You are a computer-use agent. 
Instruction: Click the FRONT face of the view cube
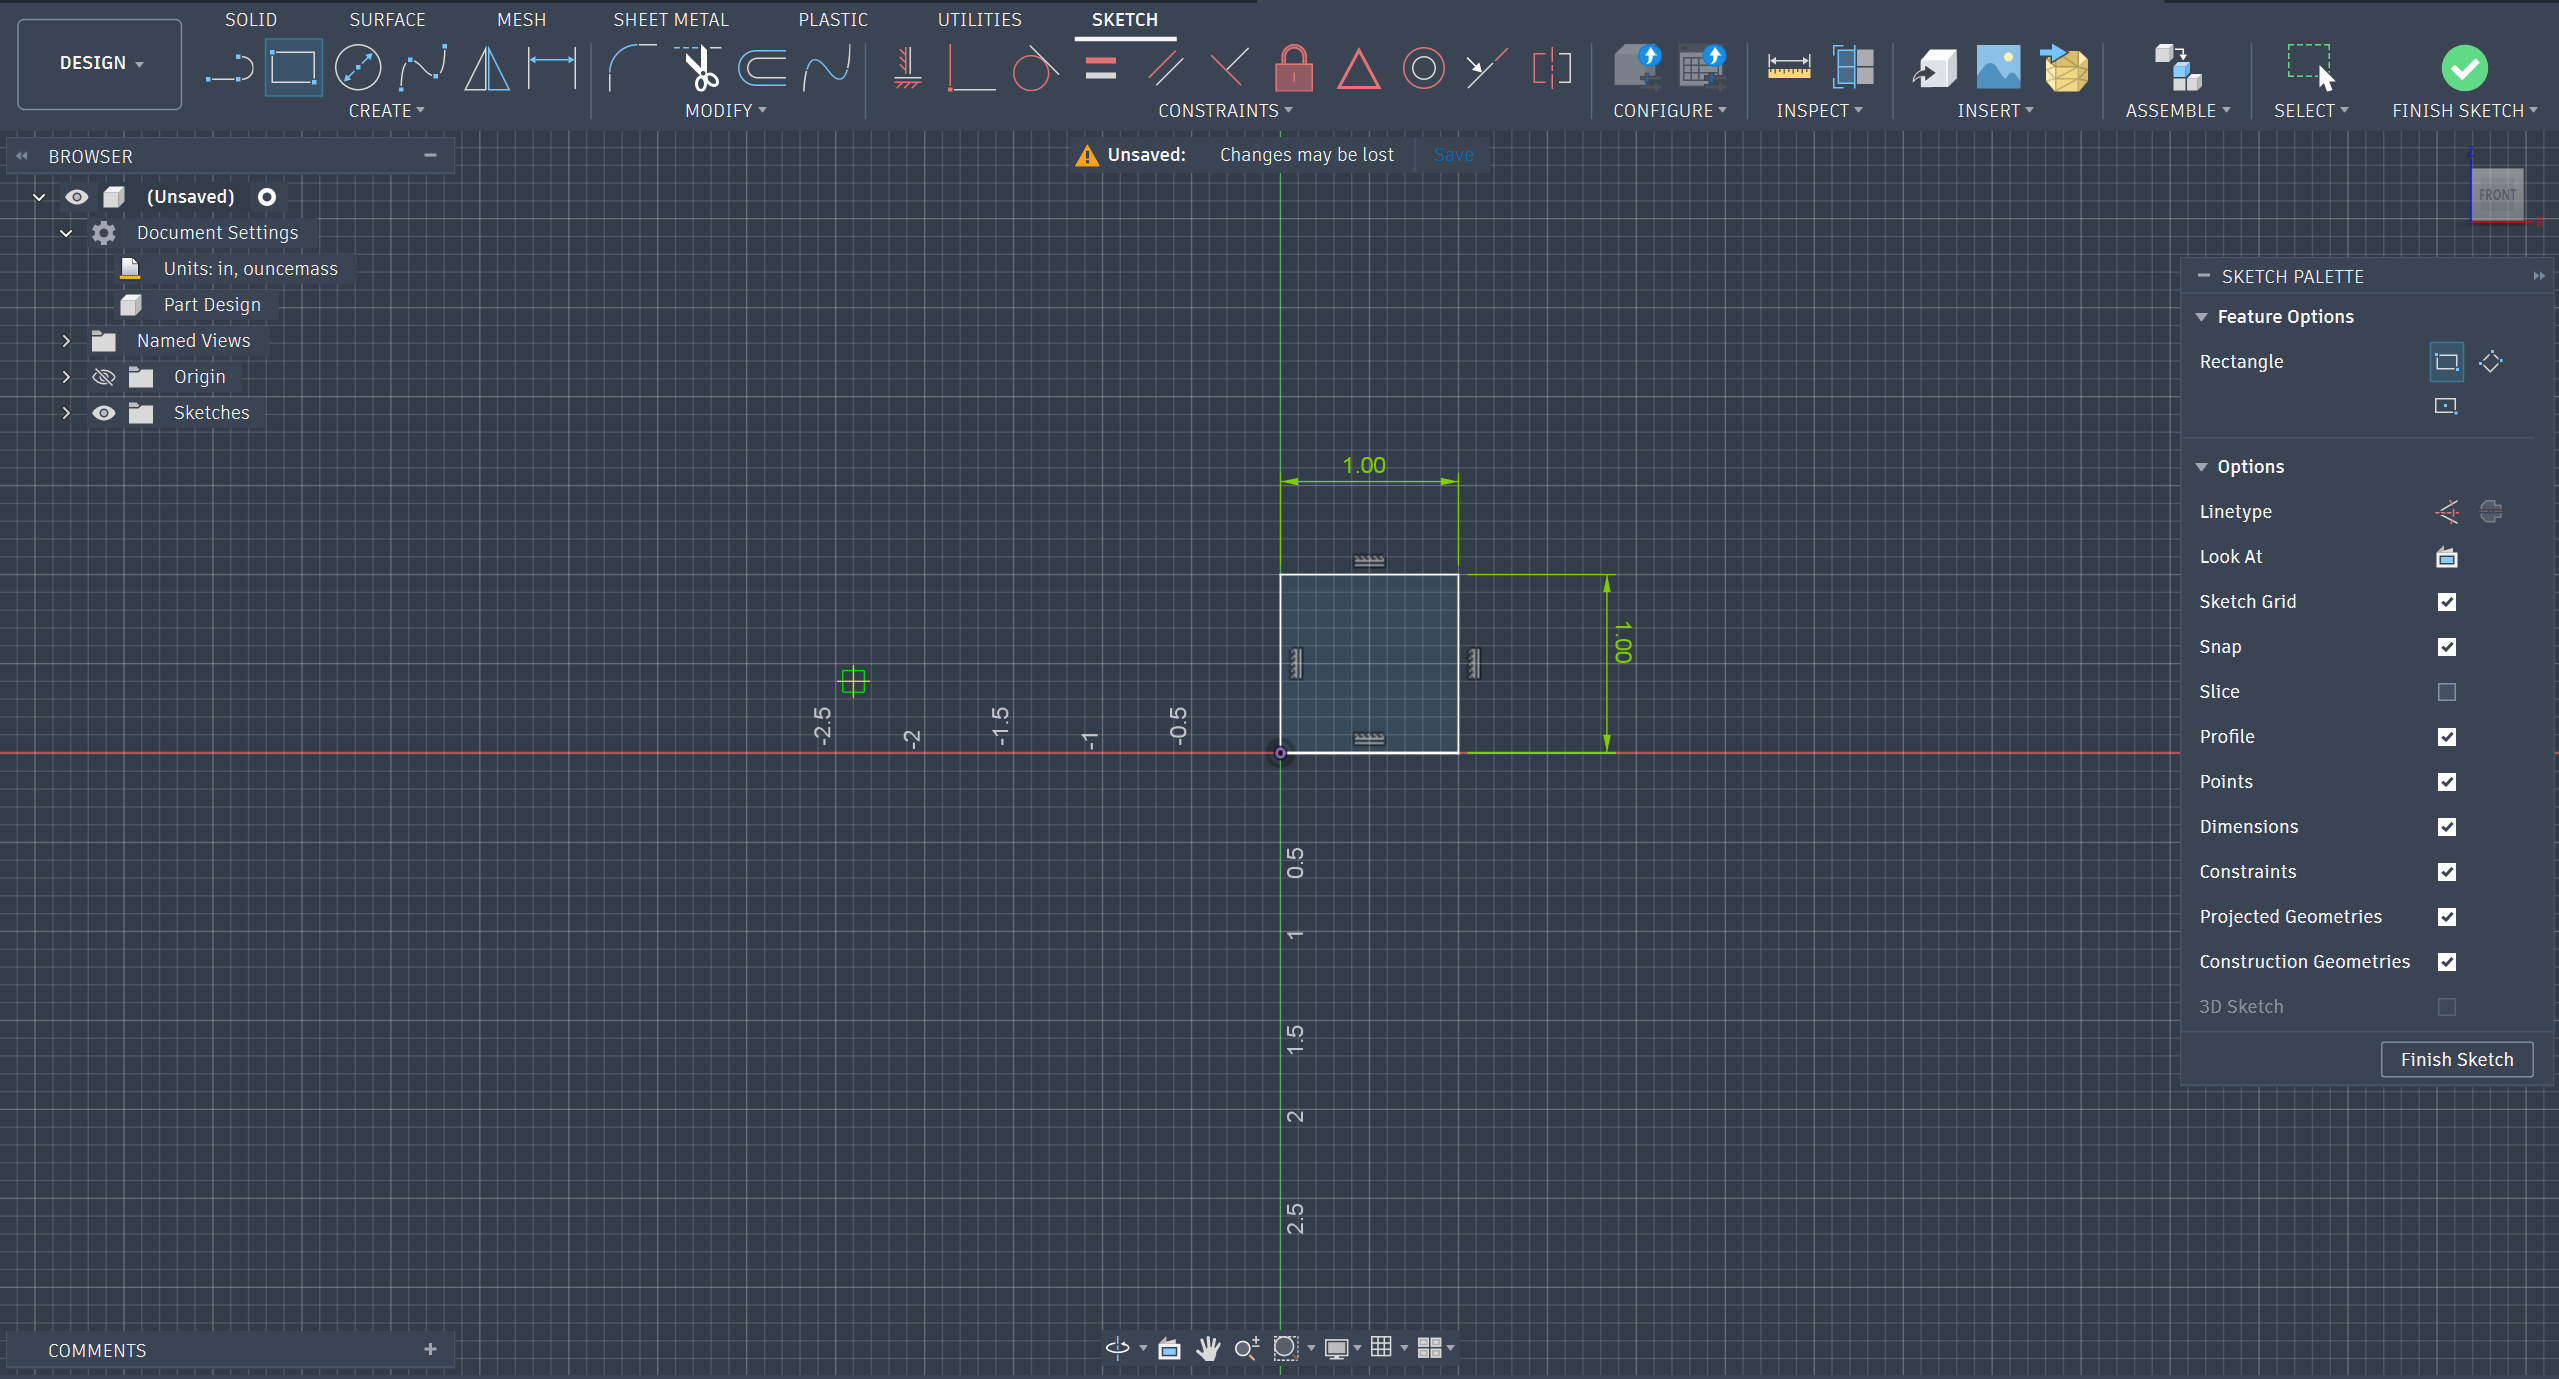coord(2496,195)
